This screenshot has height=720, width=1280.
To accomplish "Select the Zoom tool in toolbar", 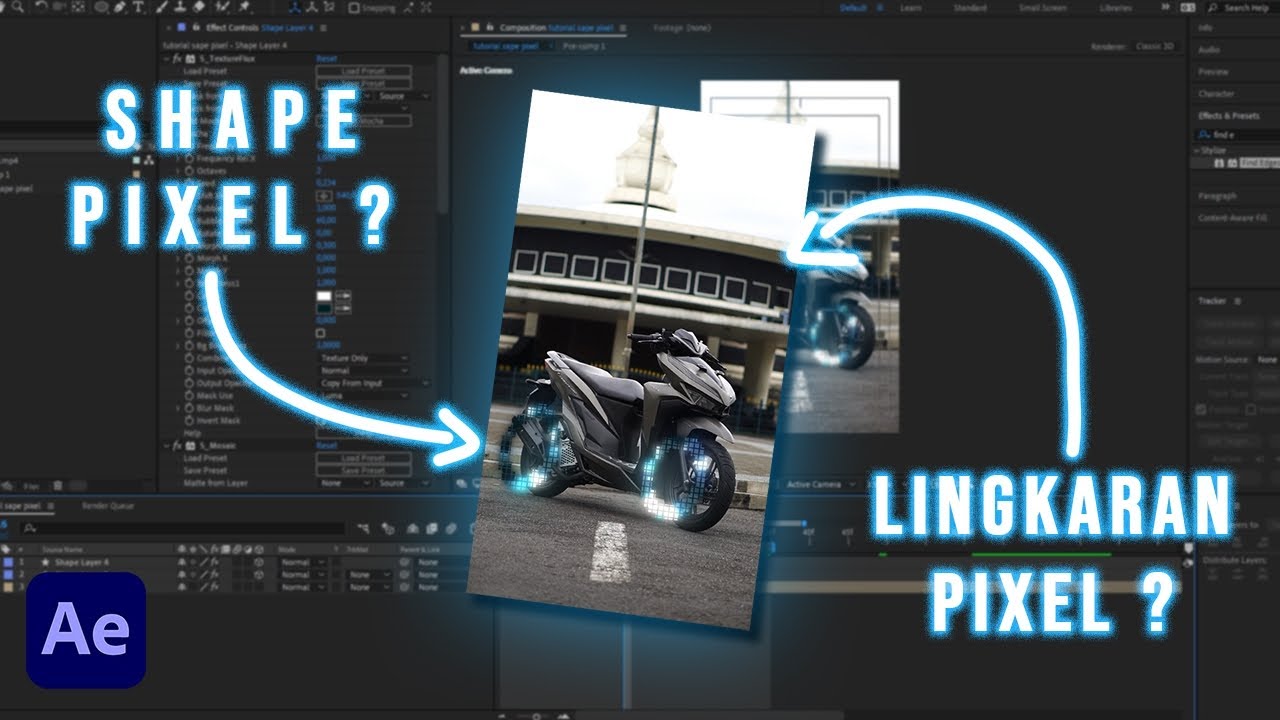I will [18, 7].
